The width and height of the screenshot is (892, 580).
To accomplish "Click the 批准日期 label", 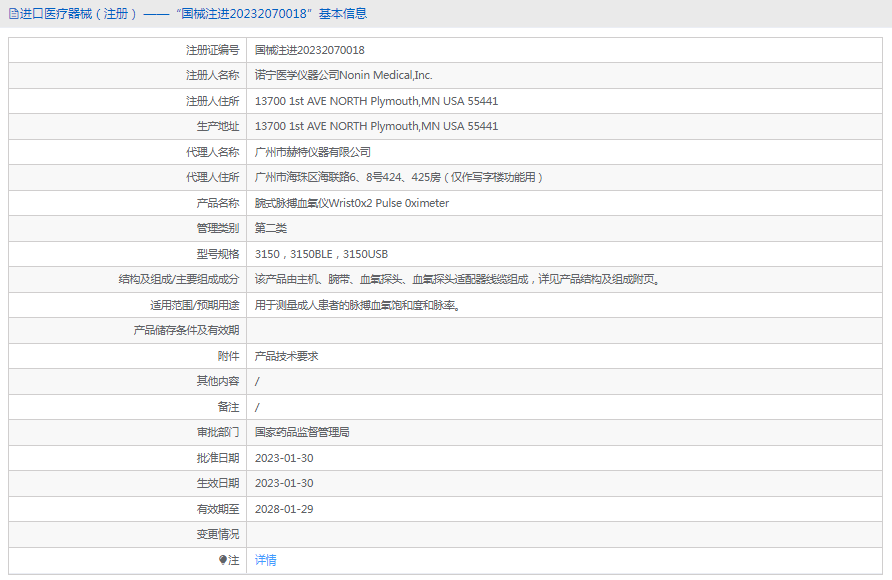I will 218,458.
